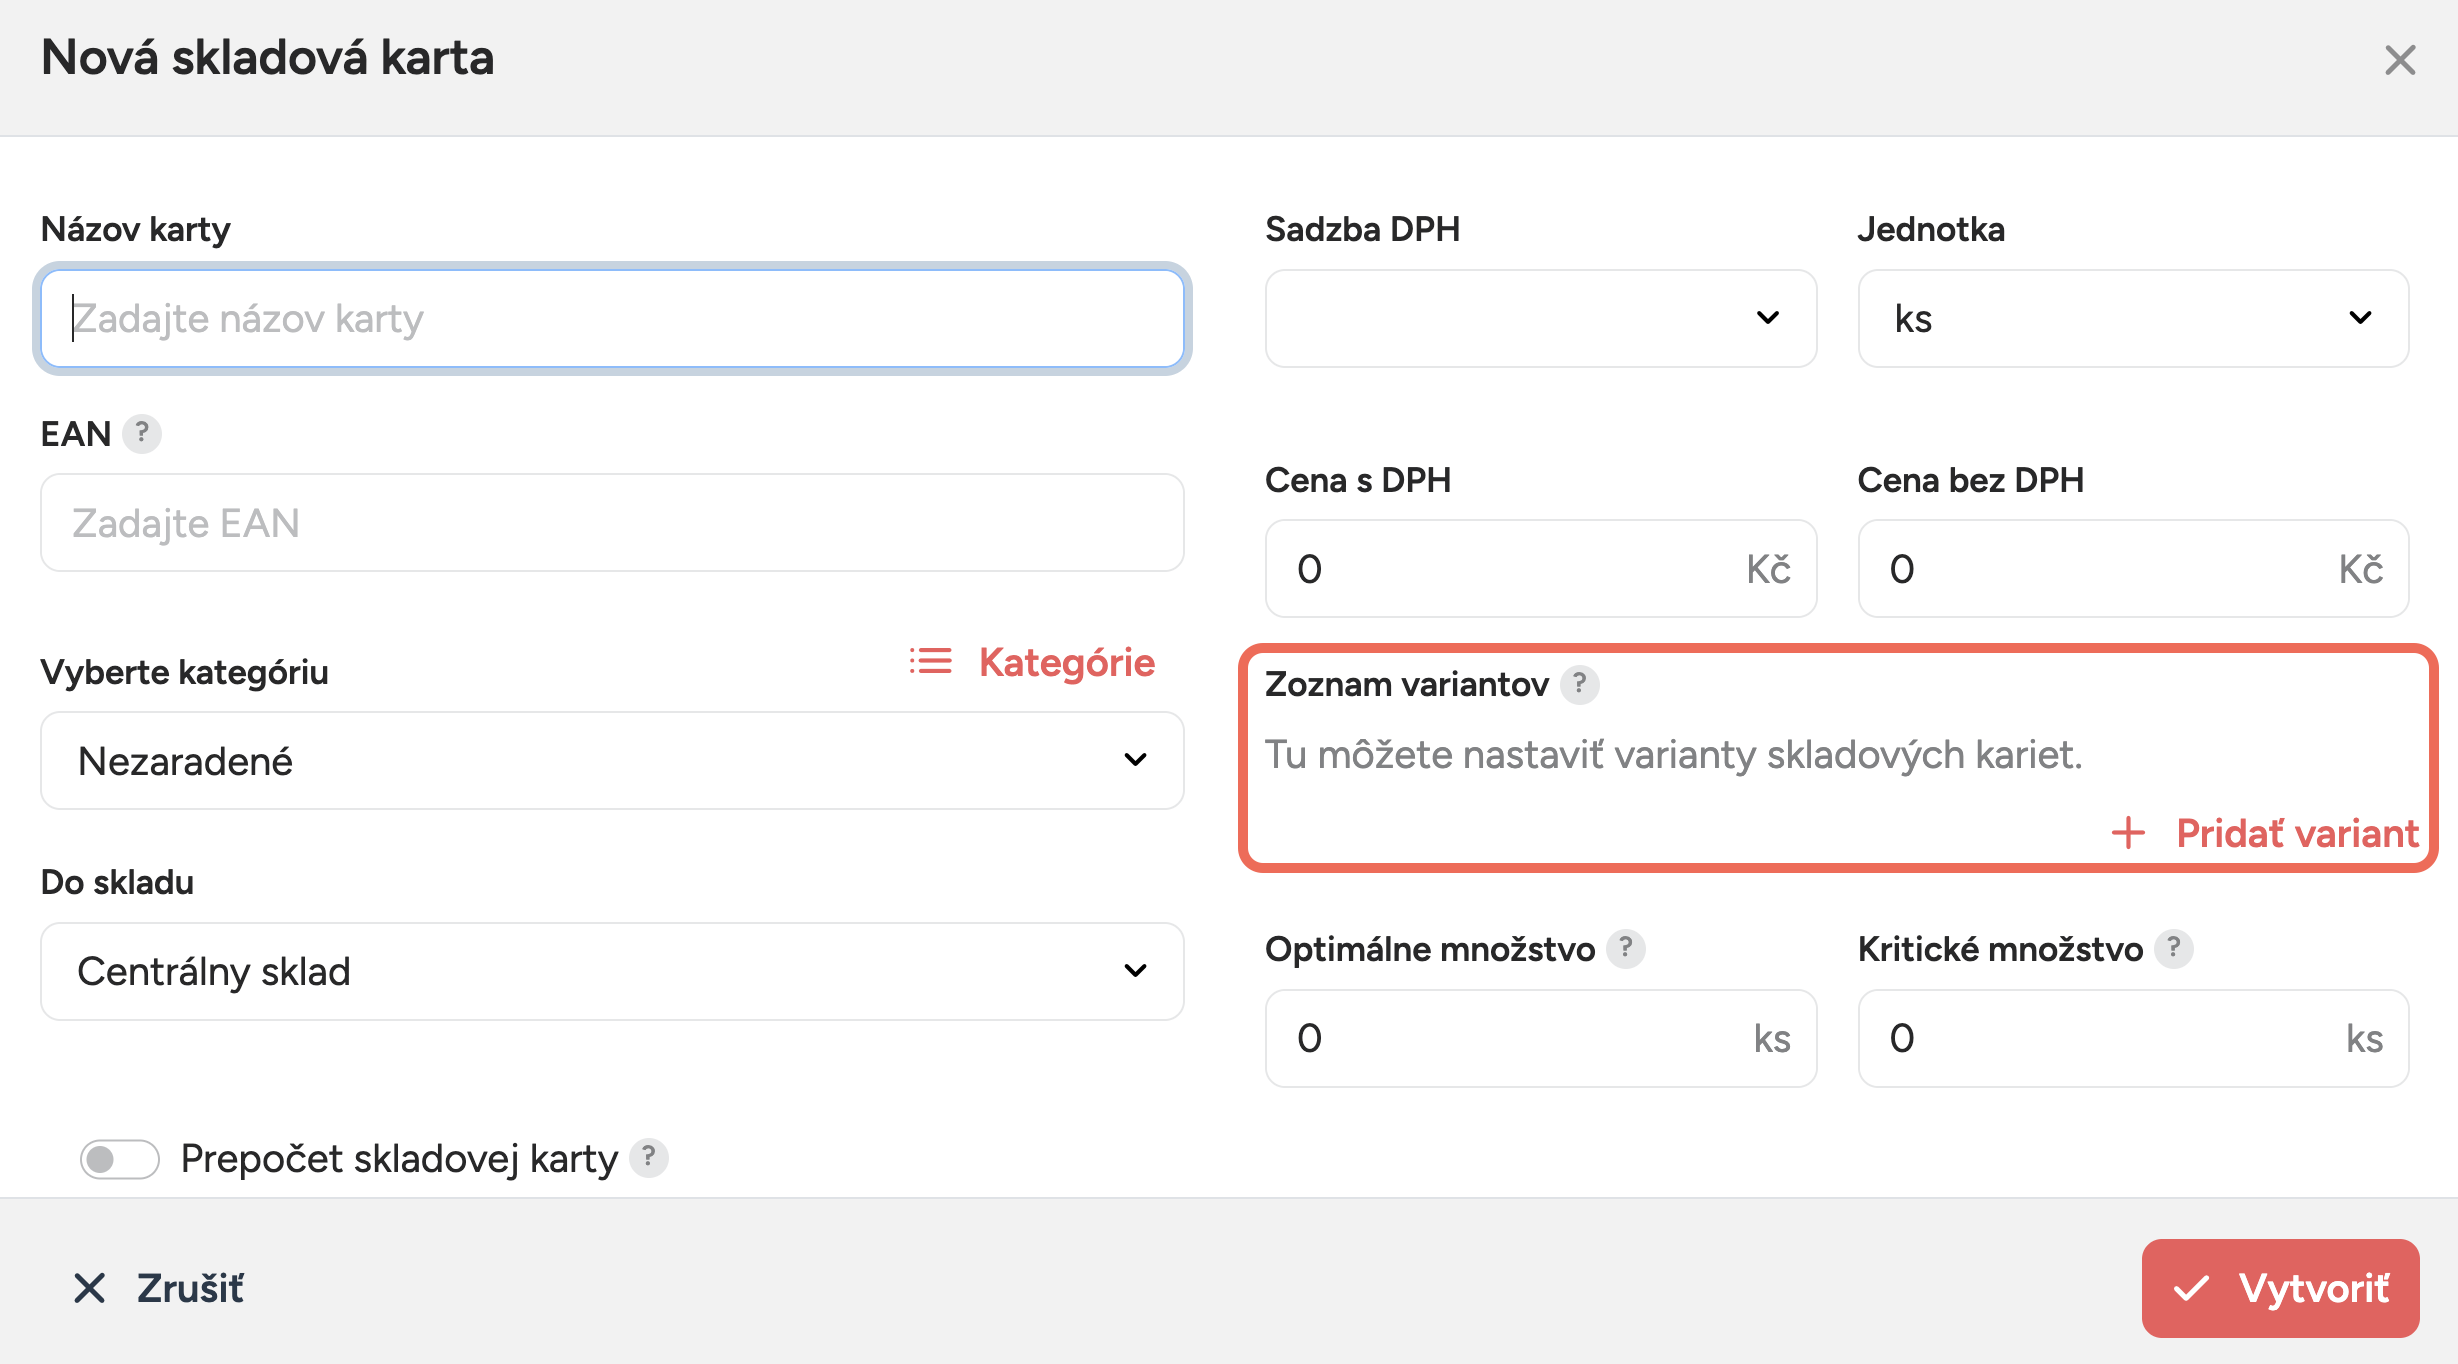Click the Zrušiť cancel button
Image resolution: width=2458 pixels, height=1364 pixels.
(x=160, y=1288)
